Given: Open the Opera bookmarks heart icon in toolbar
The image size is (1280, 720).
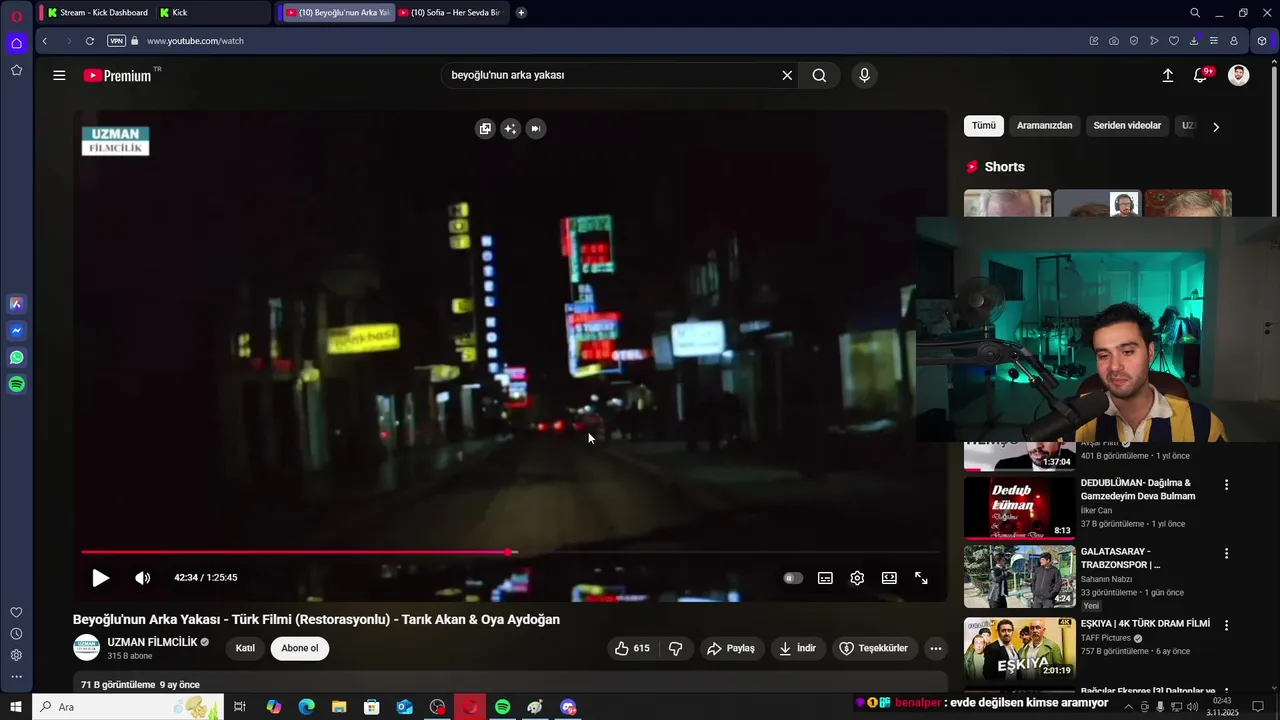Looking at the screenshot, I should (1174, 41).
